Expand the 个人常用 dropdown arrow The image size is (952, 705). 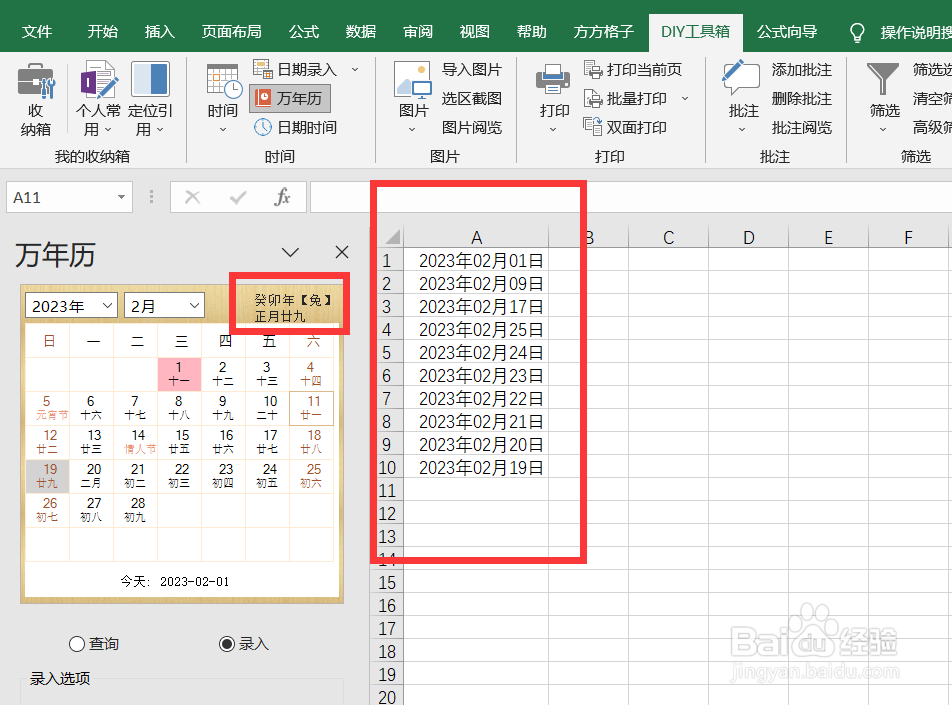(108, 130)
